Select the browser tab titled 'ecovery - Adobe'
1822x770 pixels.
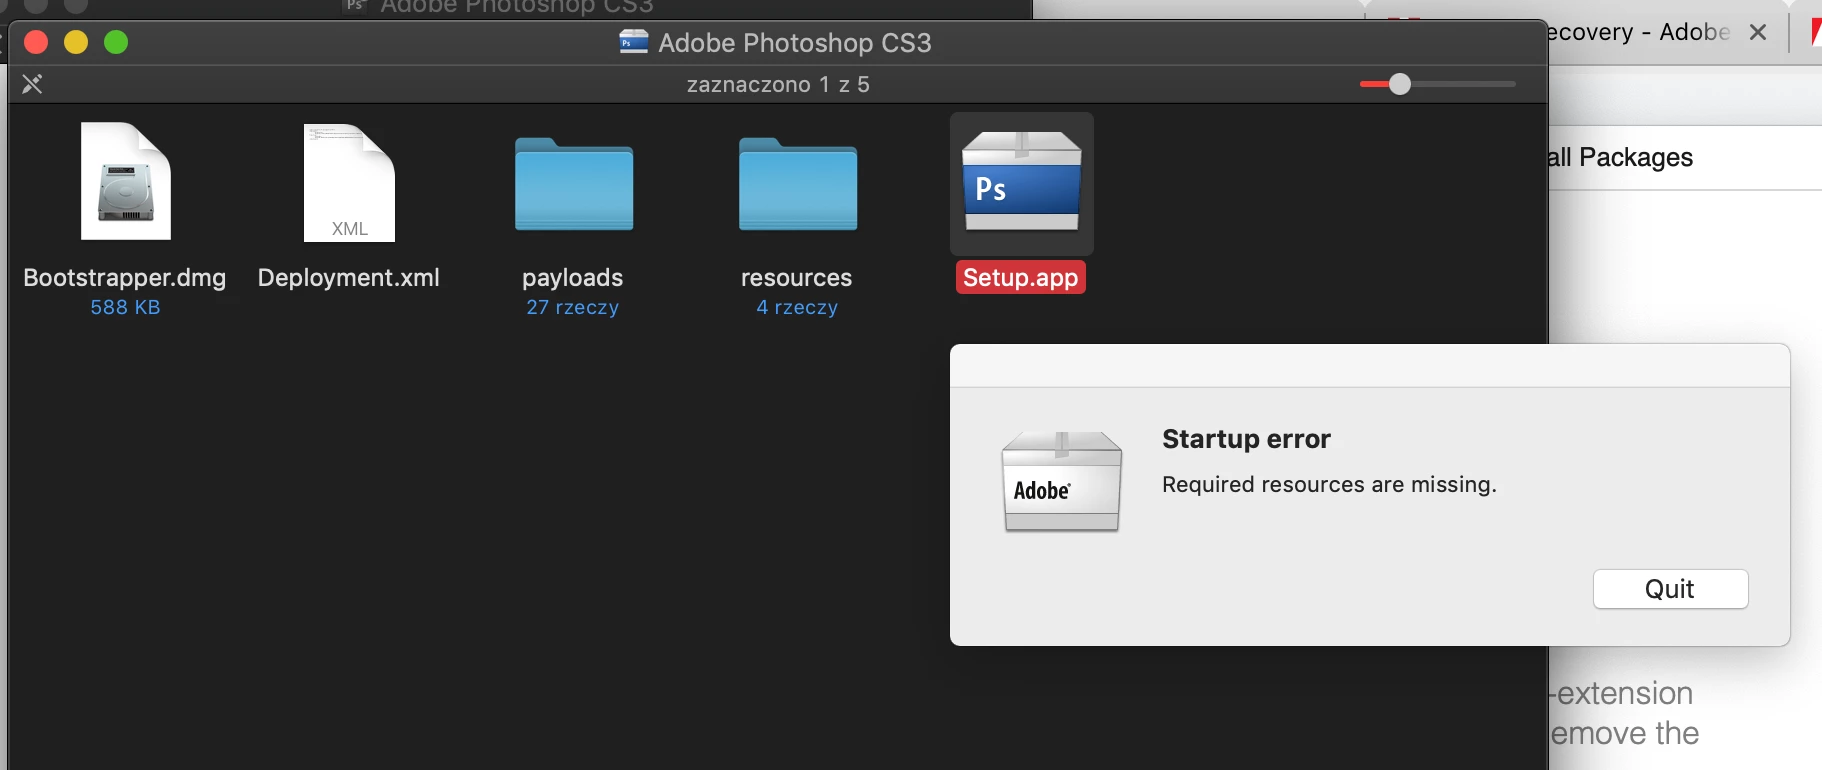[1638, 32]
